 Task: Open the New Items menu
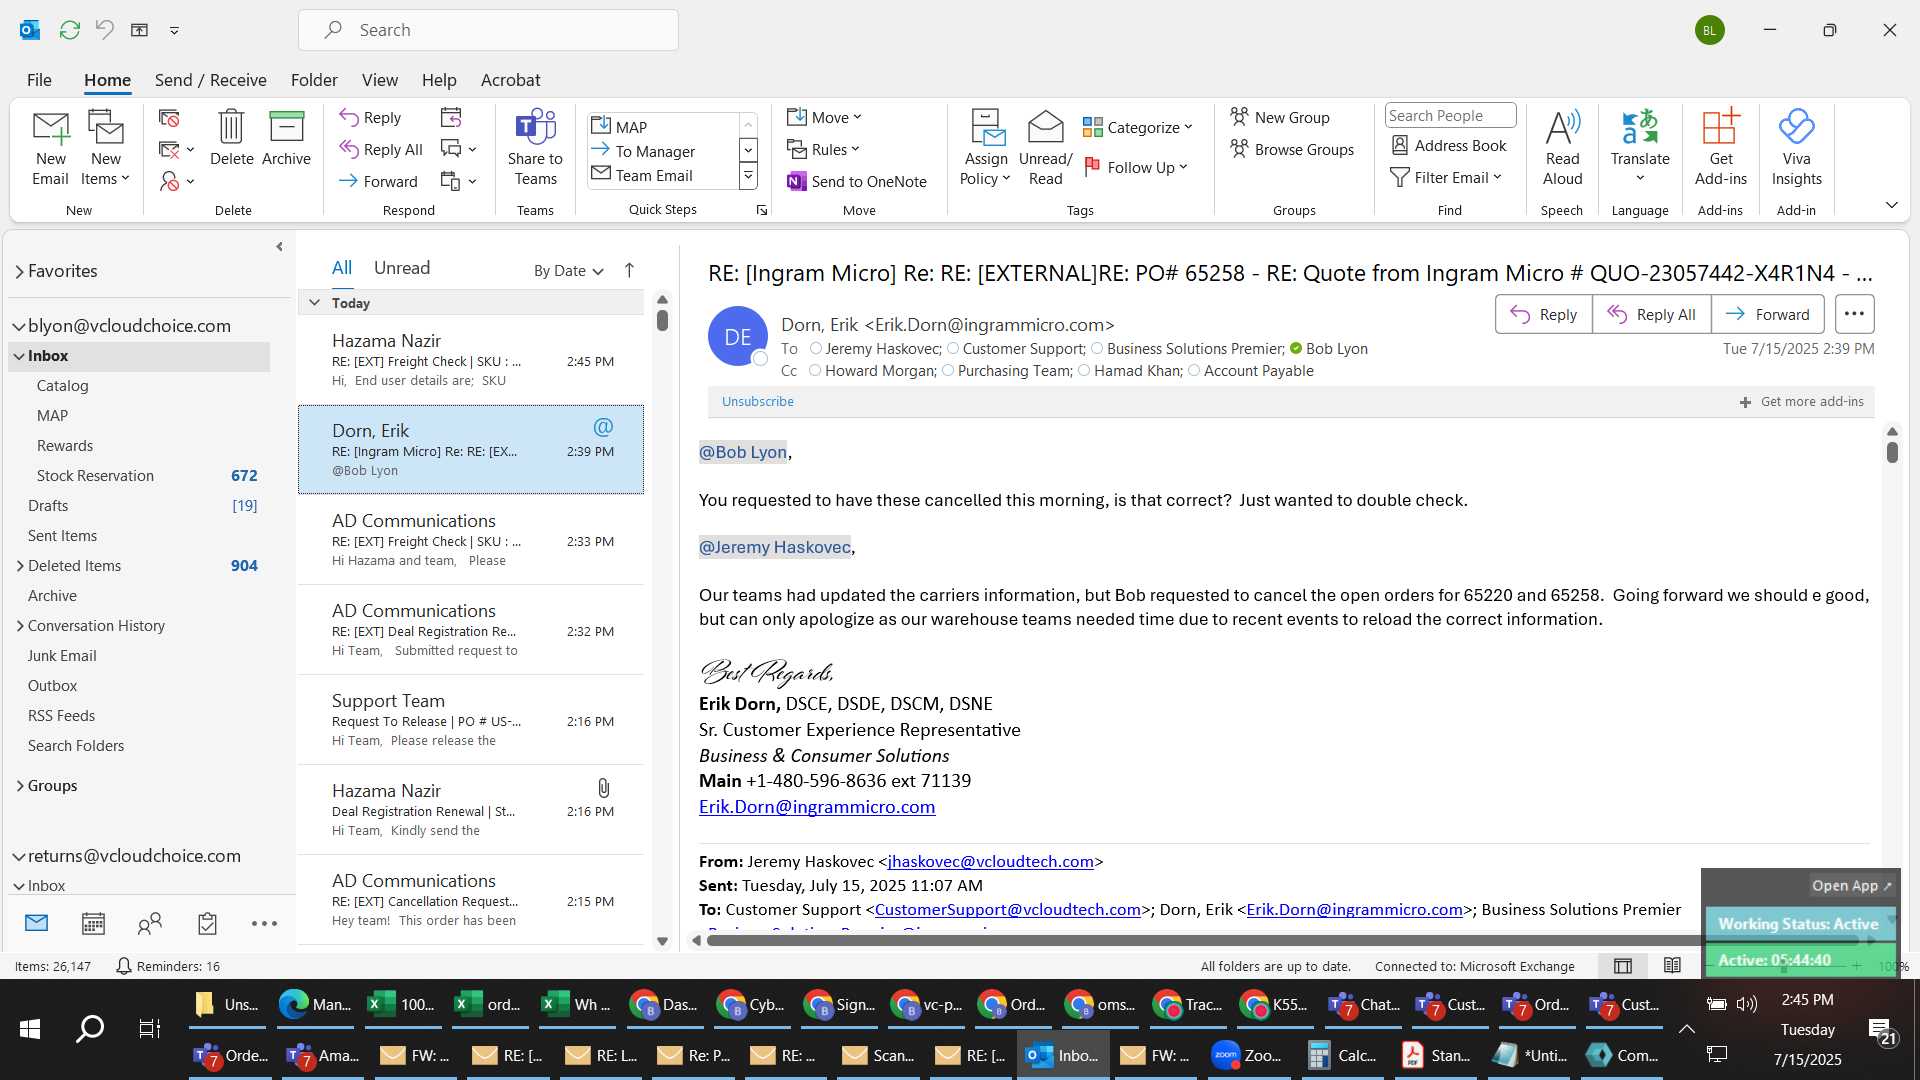[x=105, y=148]
